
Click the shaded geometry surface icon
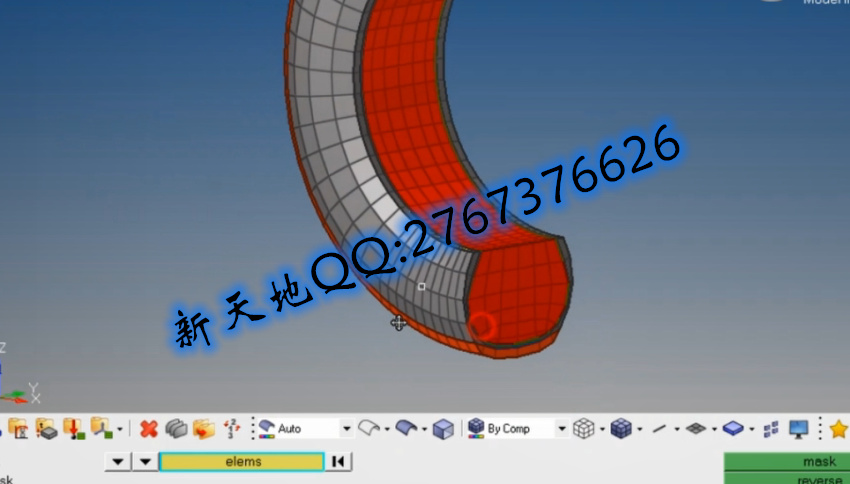point(406,429)
